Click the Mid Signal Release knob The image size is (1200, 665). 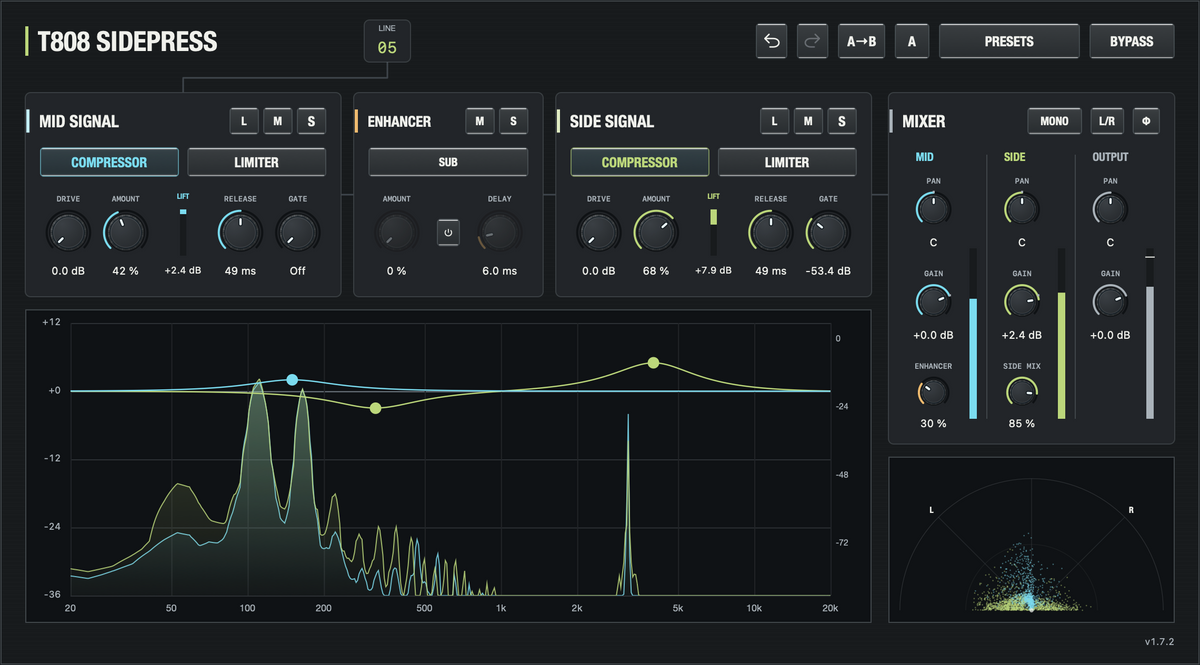click(240, 233)
